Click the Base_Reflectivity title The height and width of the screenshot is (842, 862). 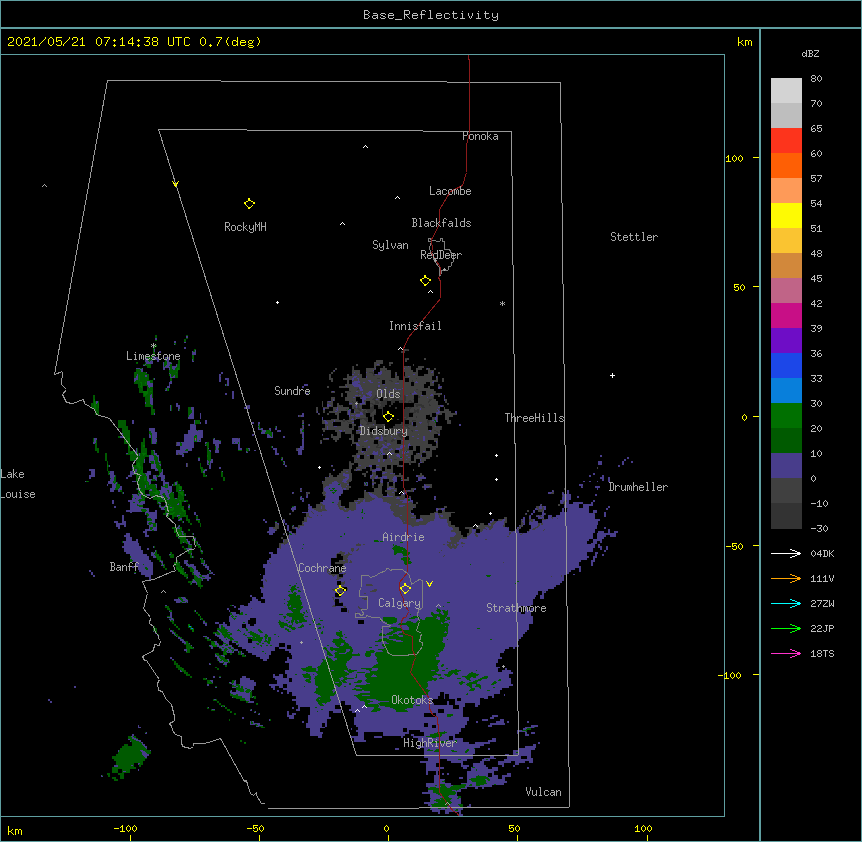[x=431, y=15]
